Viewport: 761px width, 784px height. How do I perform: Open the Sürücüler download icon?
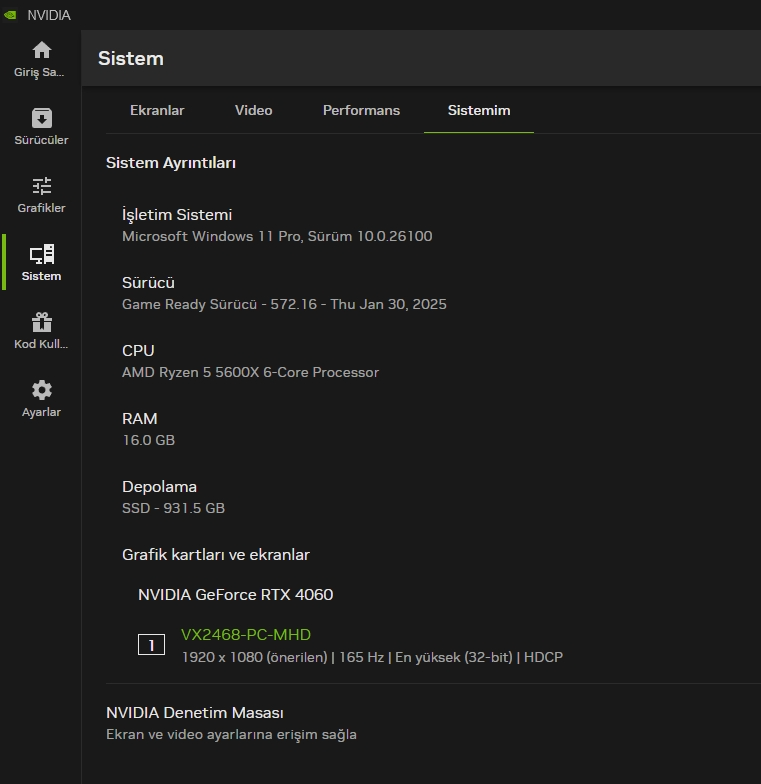[x=42, y=118]
